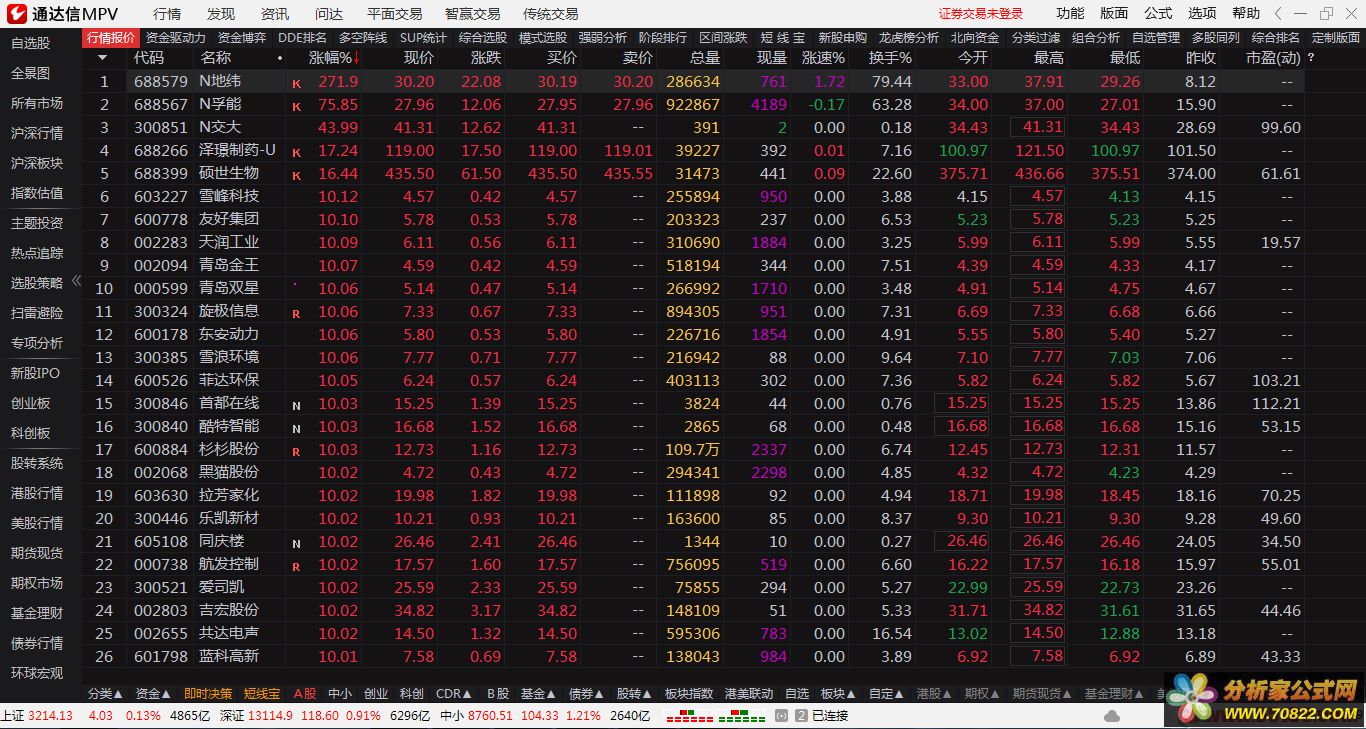
Task: Expand the 债券▲ bottom menu
Action: [x=587, y=693]
